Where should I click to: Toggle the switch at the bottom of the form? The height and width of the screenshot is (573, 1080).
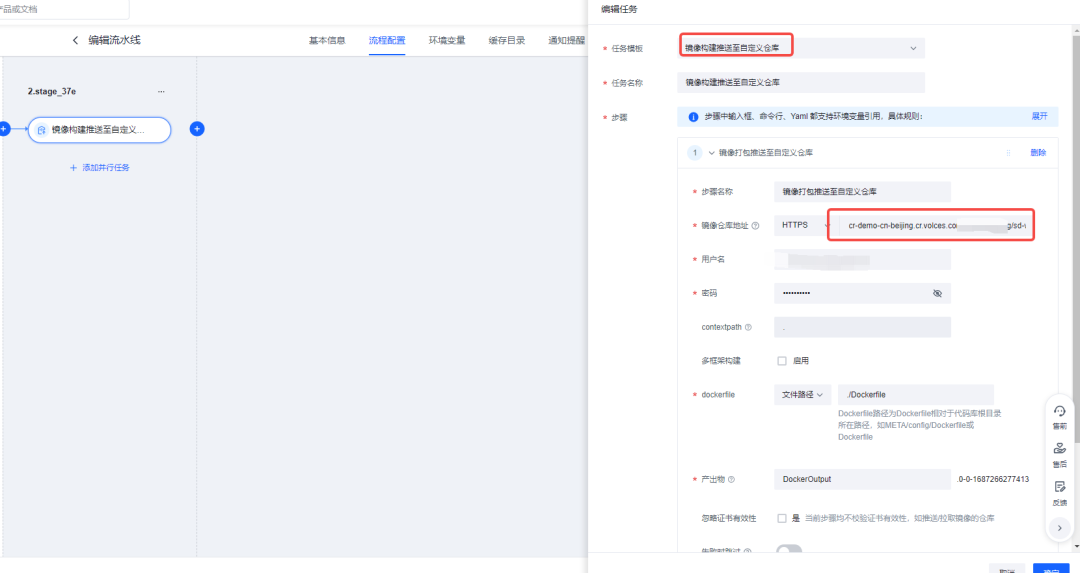click(789, 550)
